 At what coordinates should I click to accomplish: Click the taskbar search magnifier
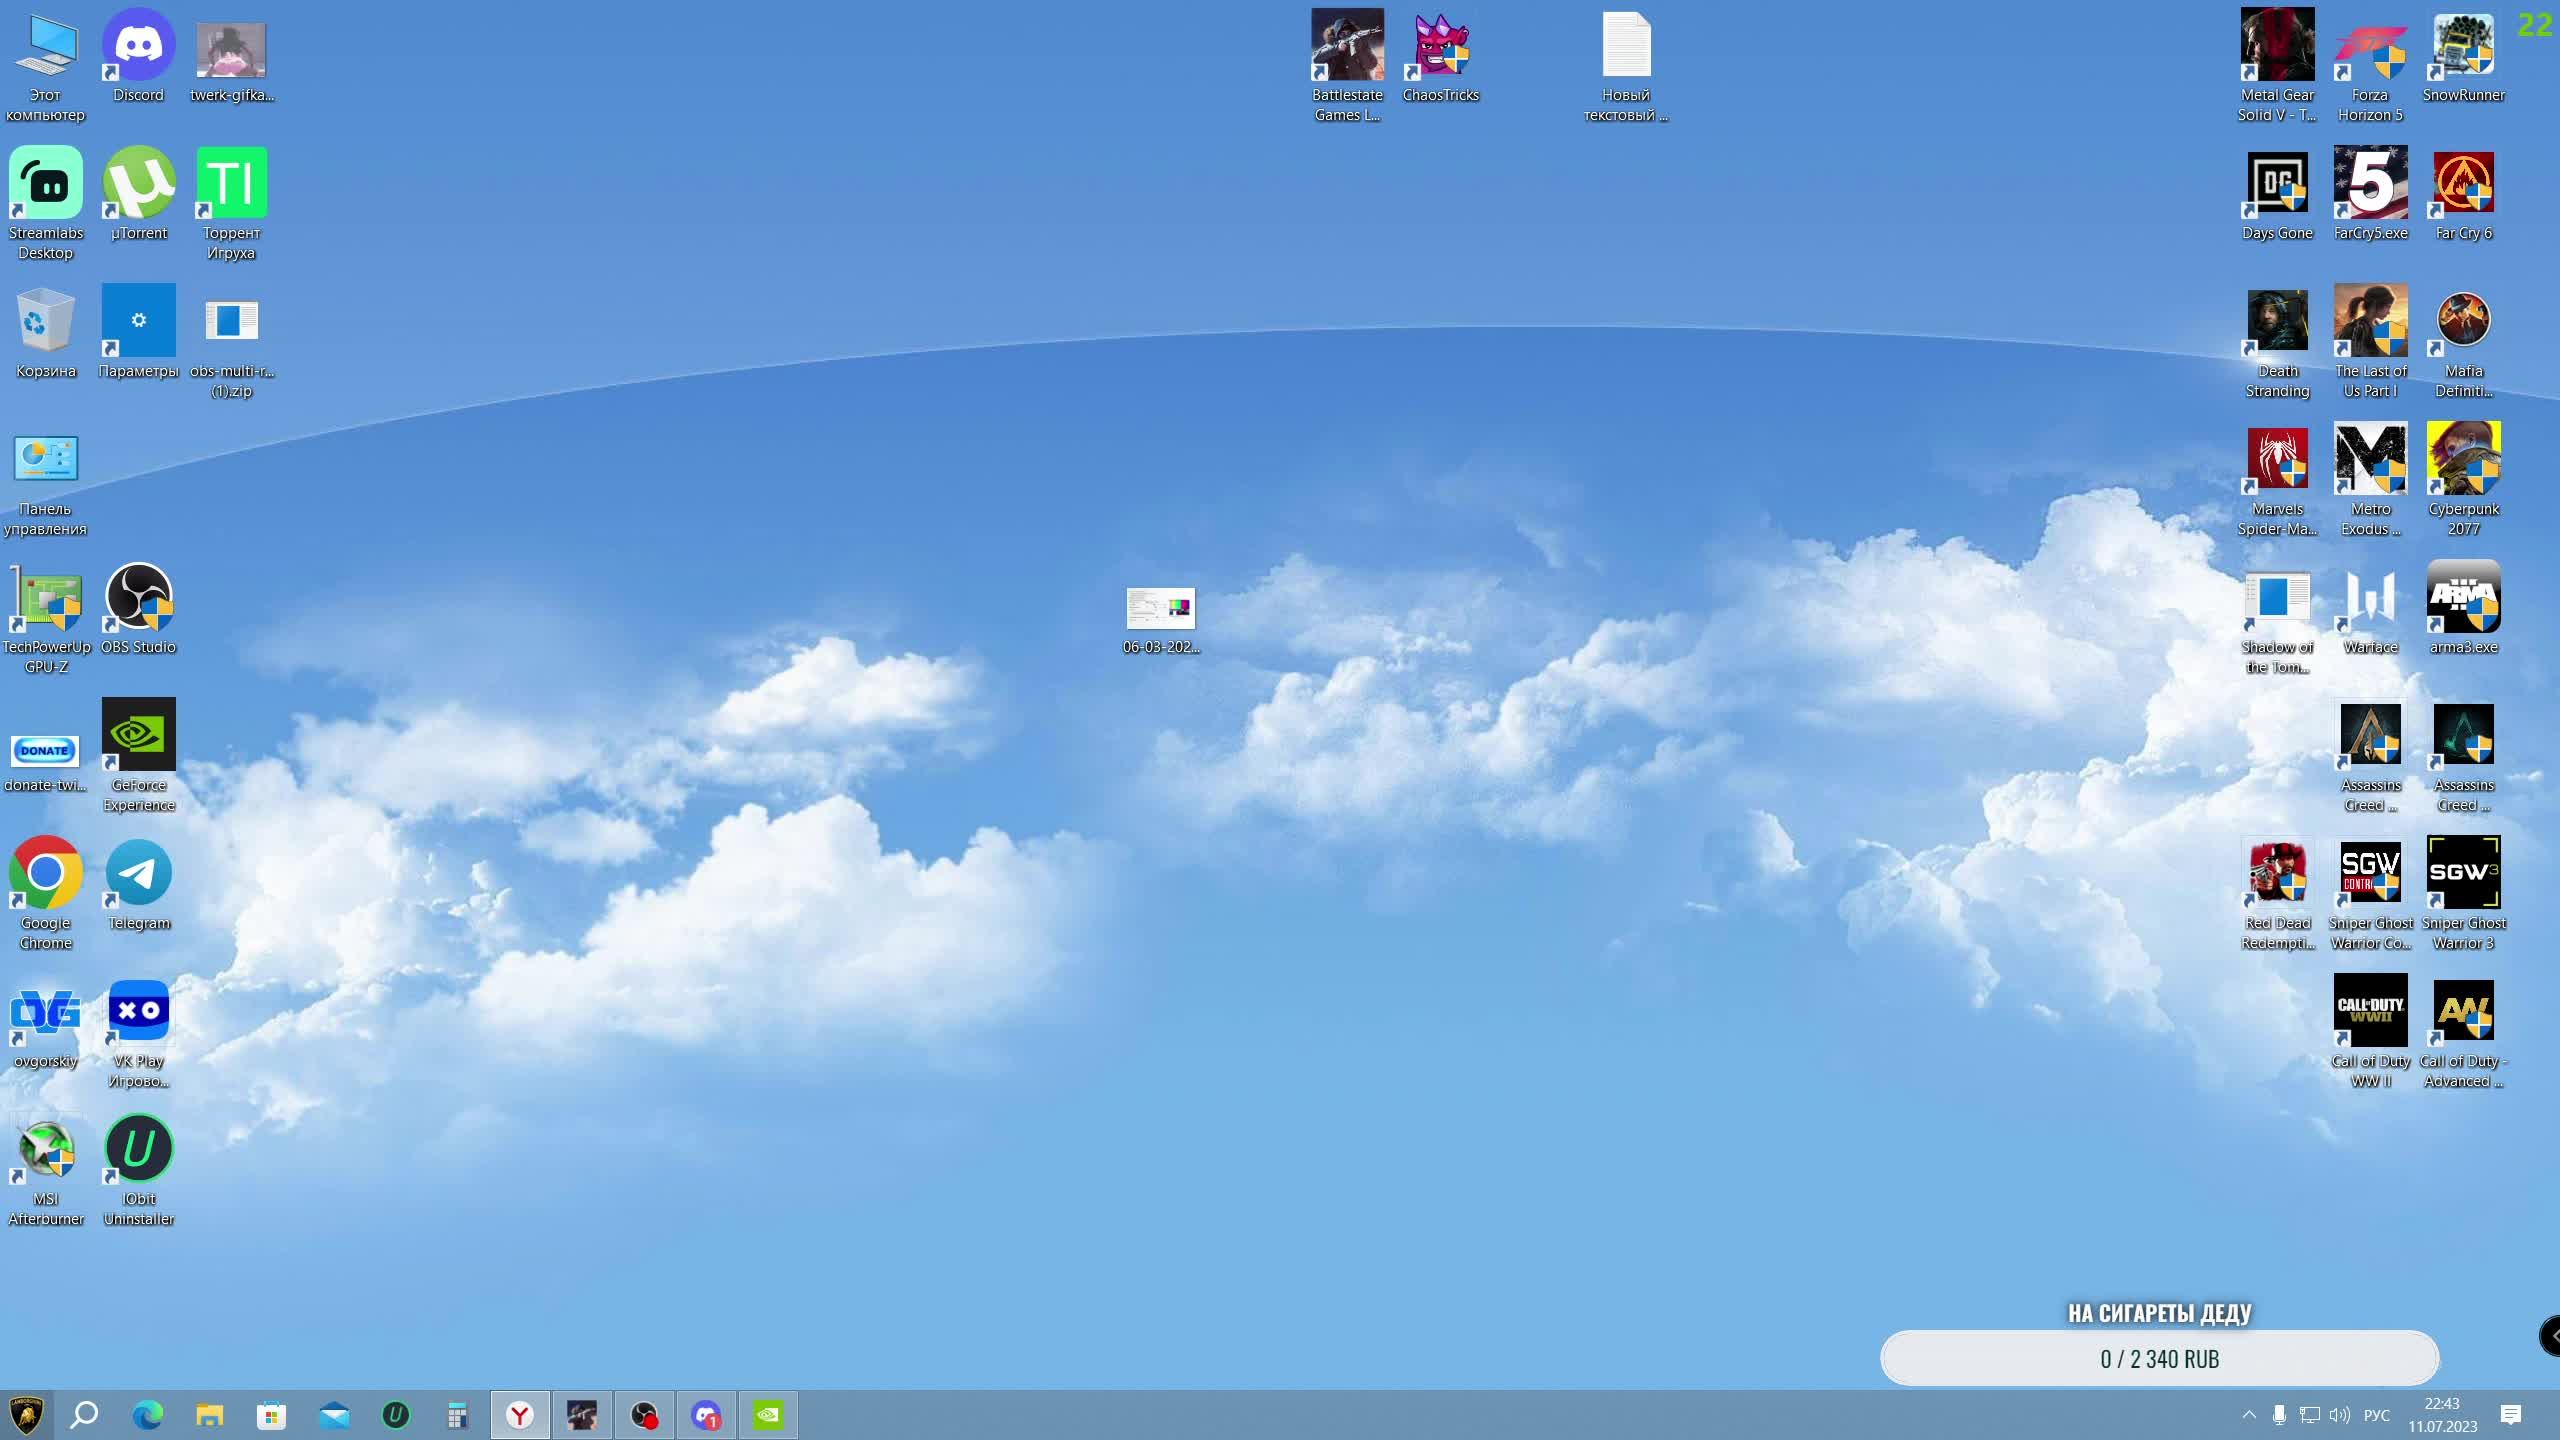[84, 1415]
